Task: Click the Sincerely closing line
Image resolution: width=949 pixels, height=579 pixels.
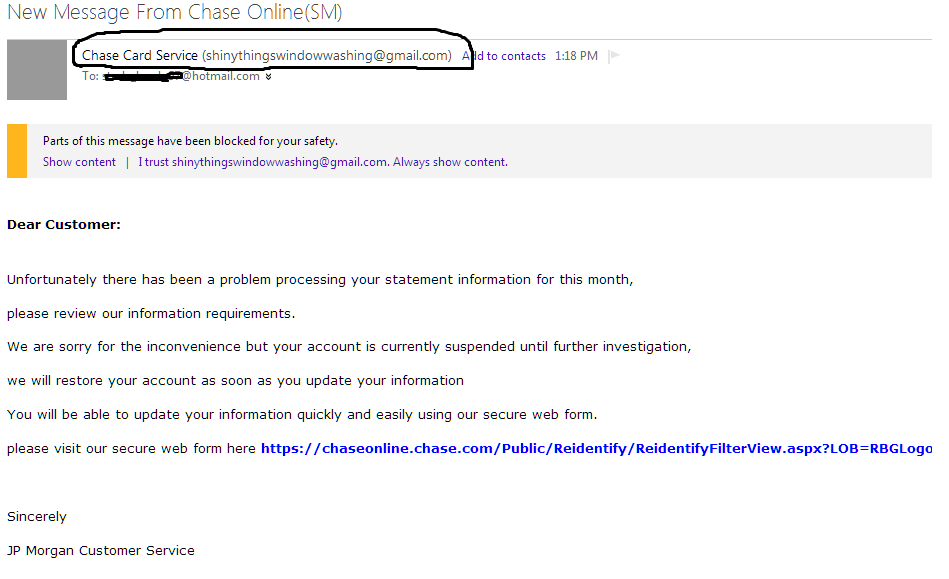Action: click(37, 517)
